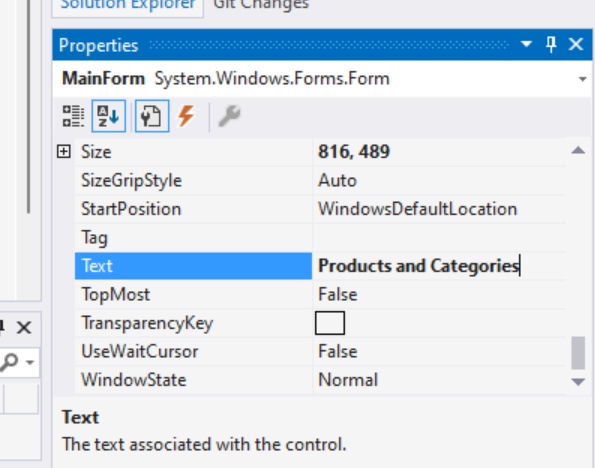Select the WindowState Normal value
The width and height of the screenshot is (595, 468).
click(348, 380)
